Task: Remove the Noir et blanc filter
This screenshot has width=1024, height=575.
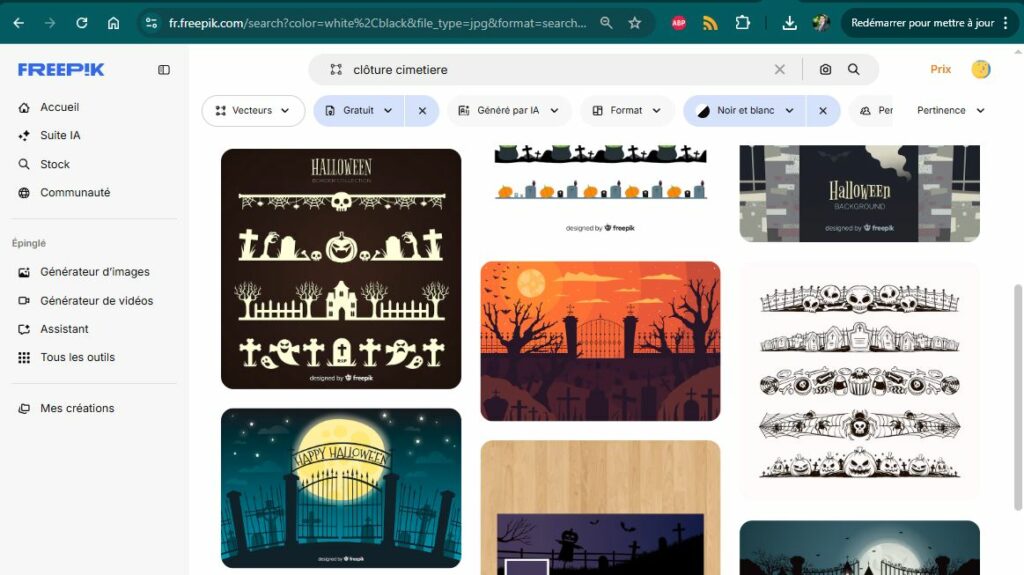Action: pyautogui.click(x=823, y=111)
